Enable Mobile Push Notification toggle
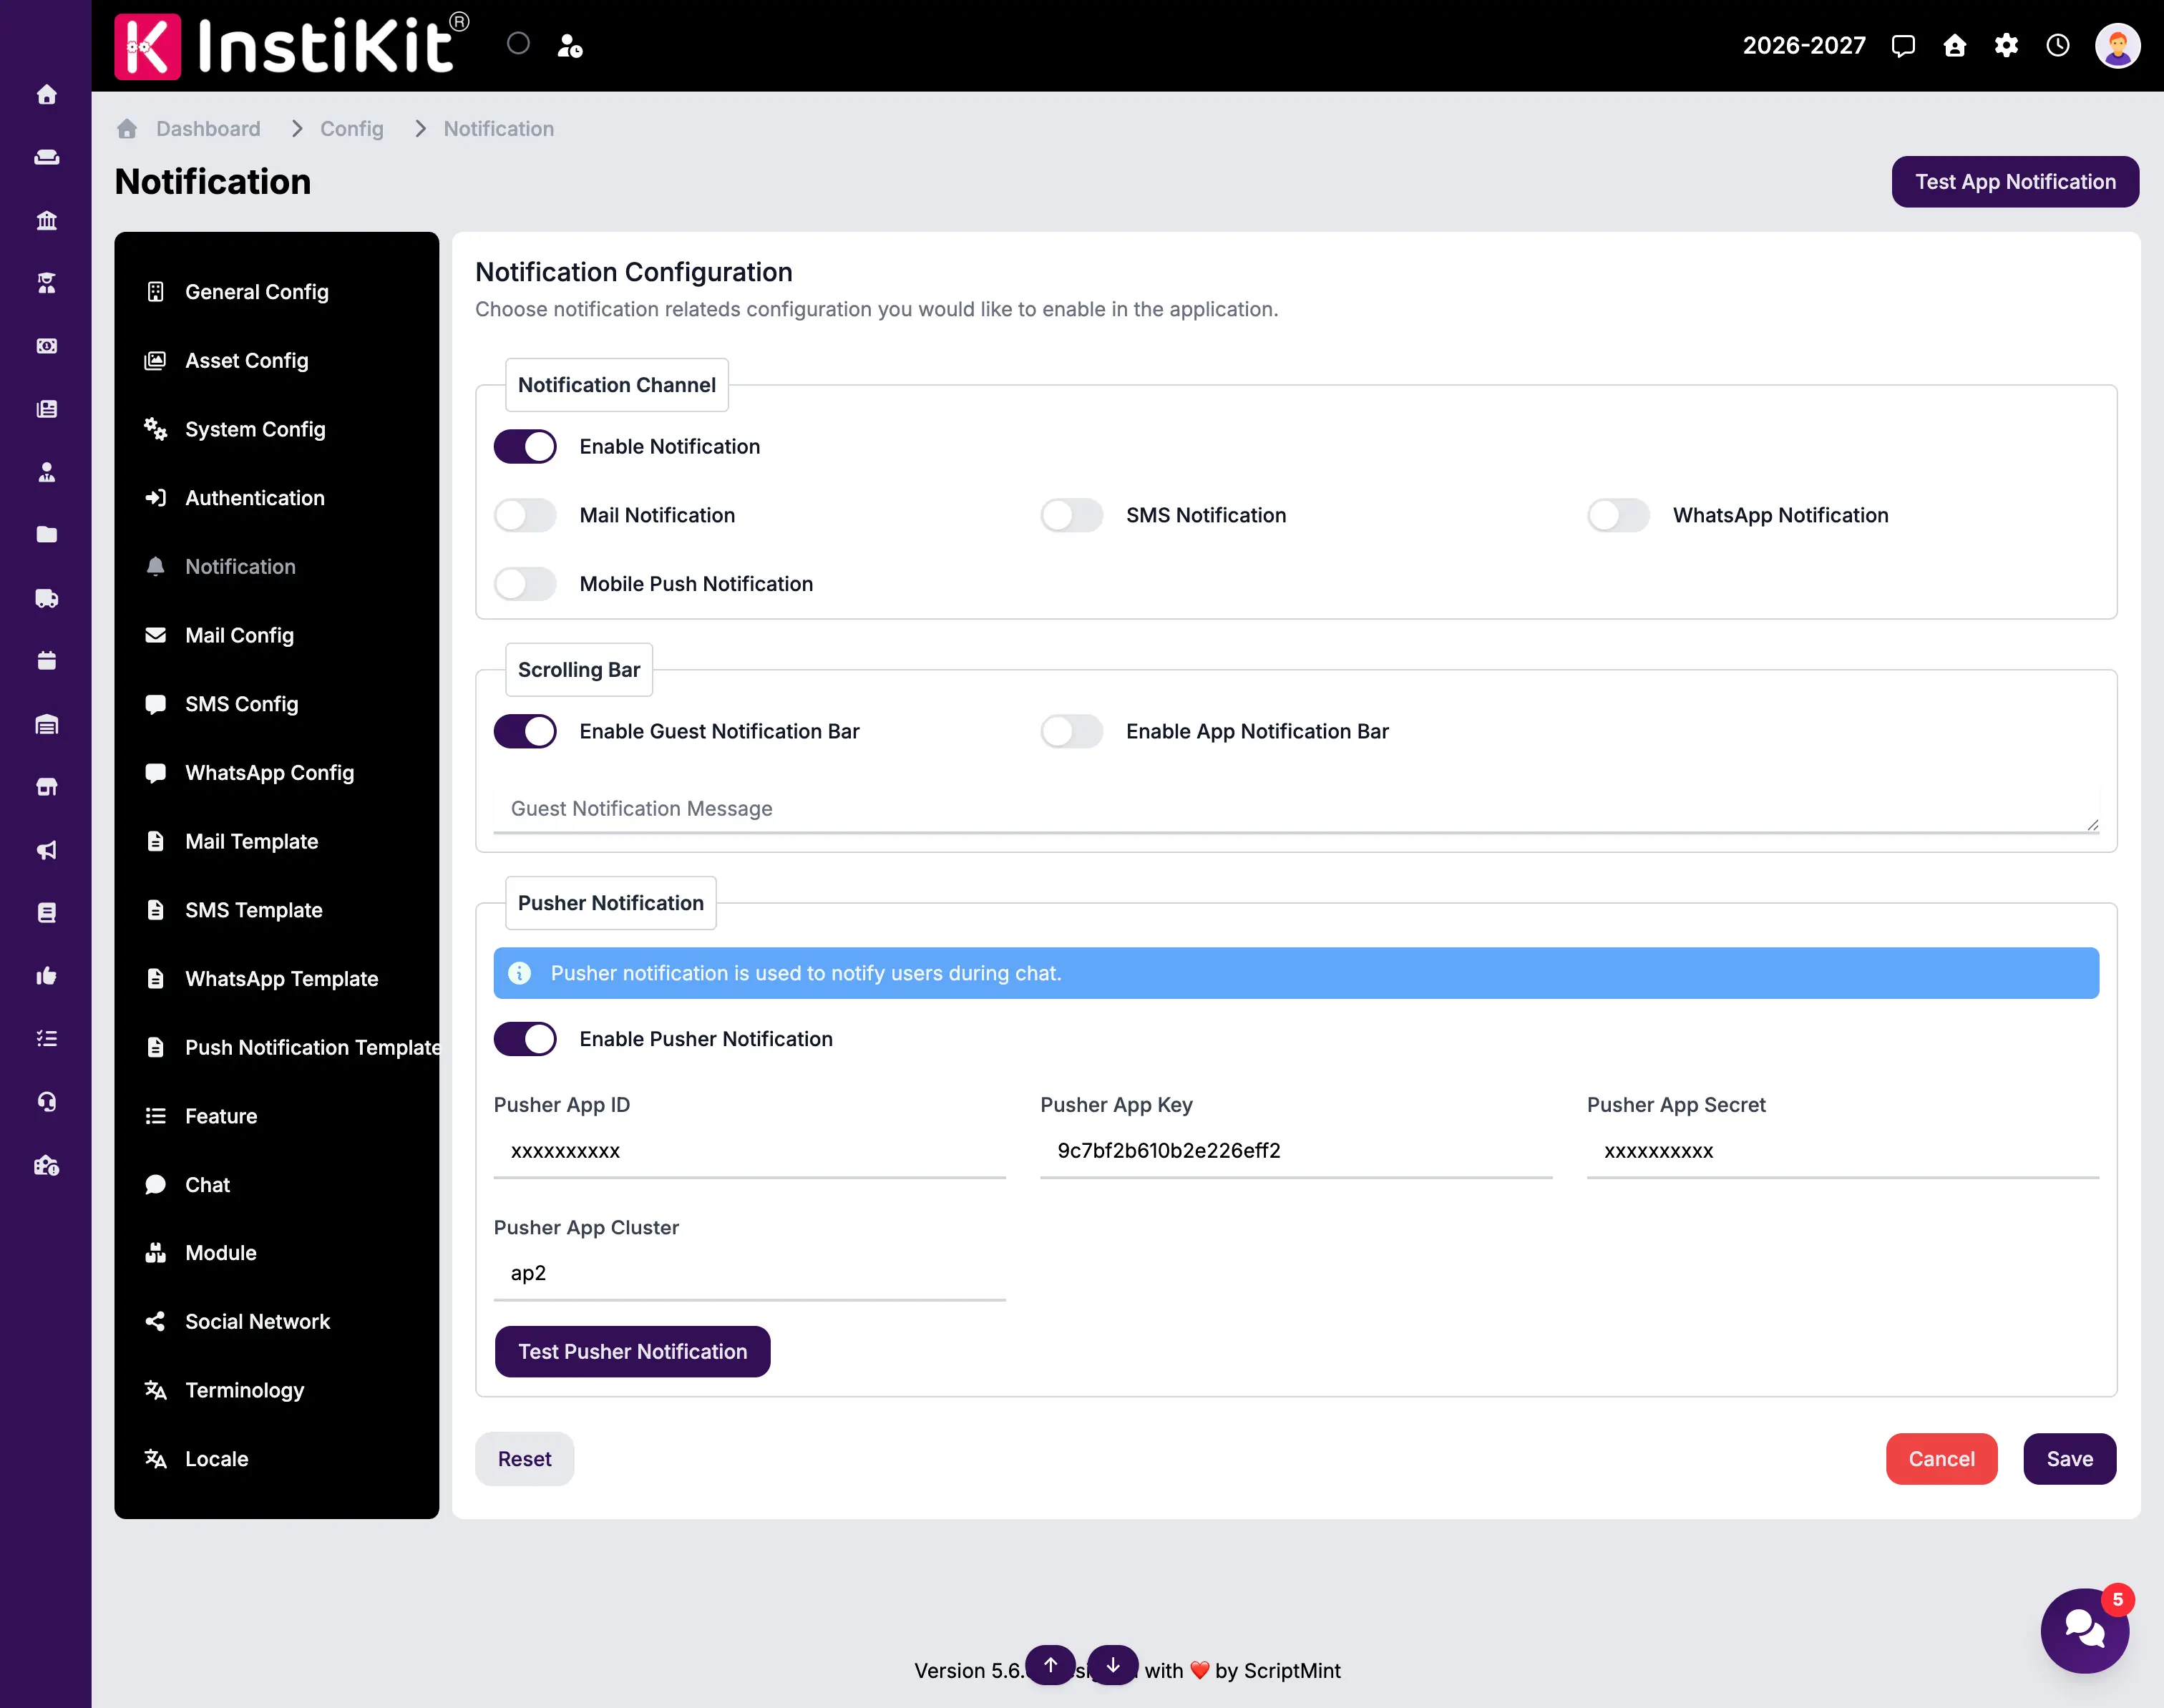Image resolution: width=2164 pixels, height=1708 pixels. click(525, 584)
